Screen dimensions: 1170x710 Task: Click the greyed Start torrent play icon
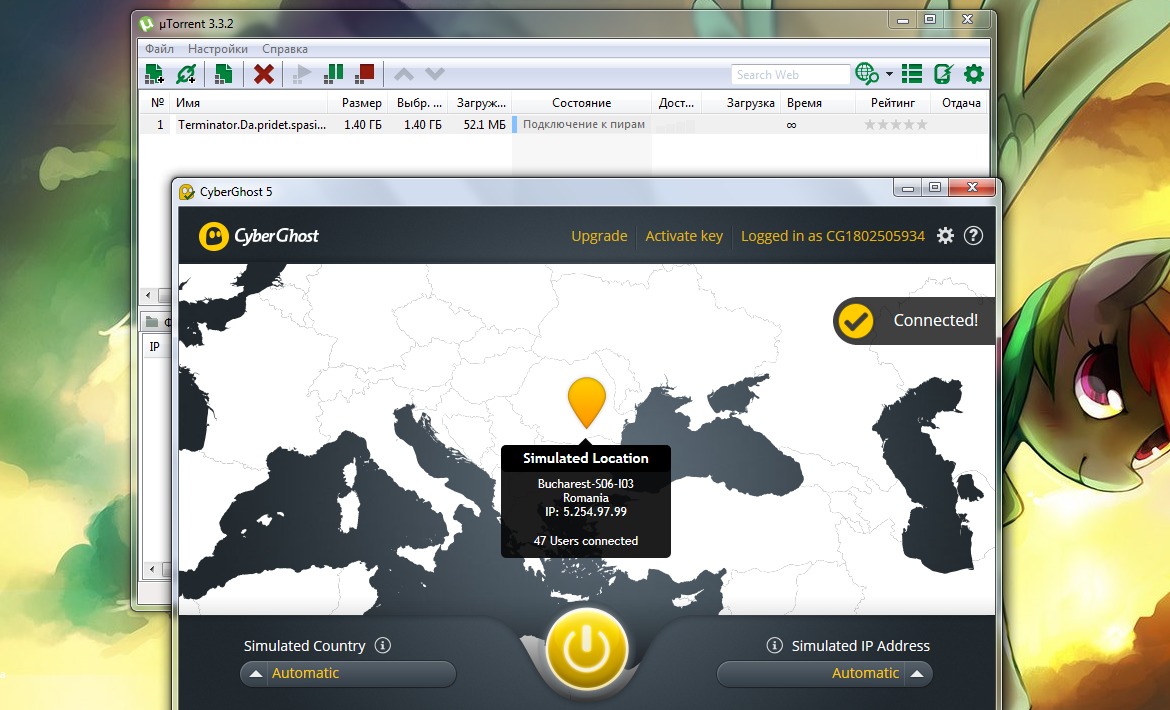(302, 74)
